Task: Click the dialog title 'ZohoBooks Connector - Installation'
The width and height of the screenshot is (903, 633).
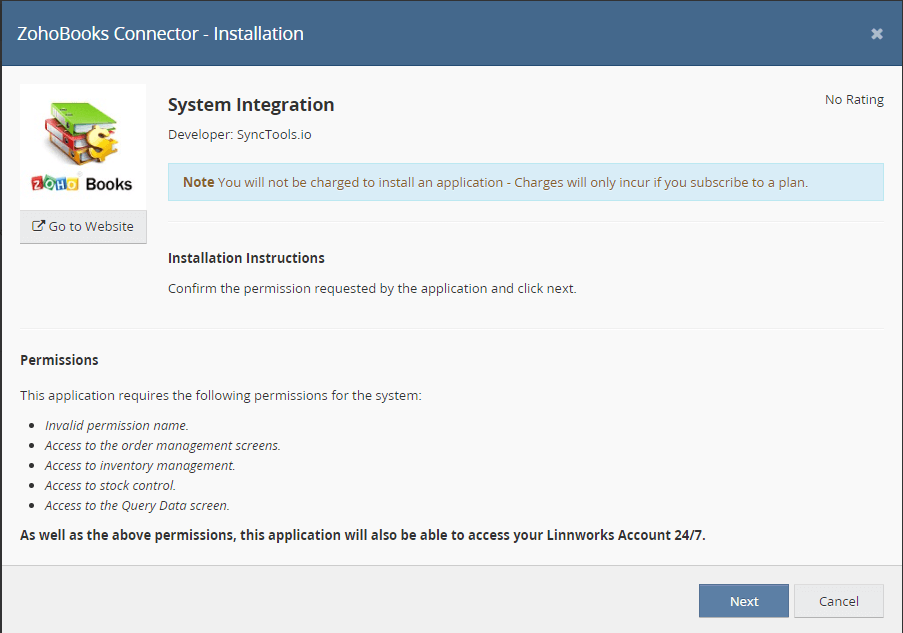Action: [160, 34]
